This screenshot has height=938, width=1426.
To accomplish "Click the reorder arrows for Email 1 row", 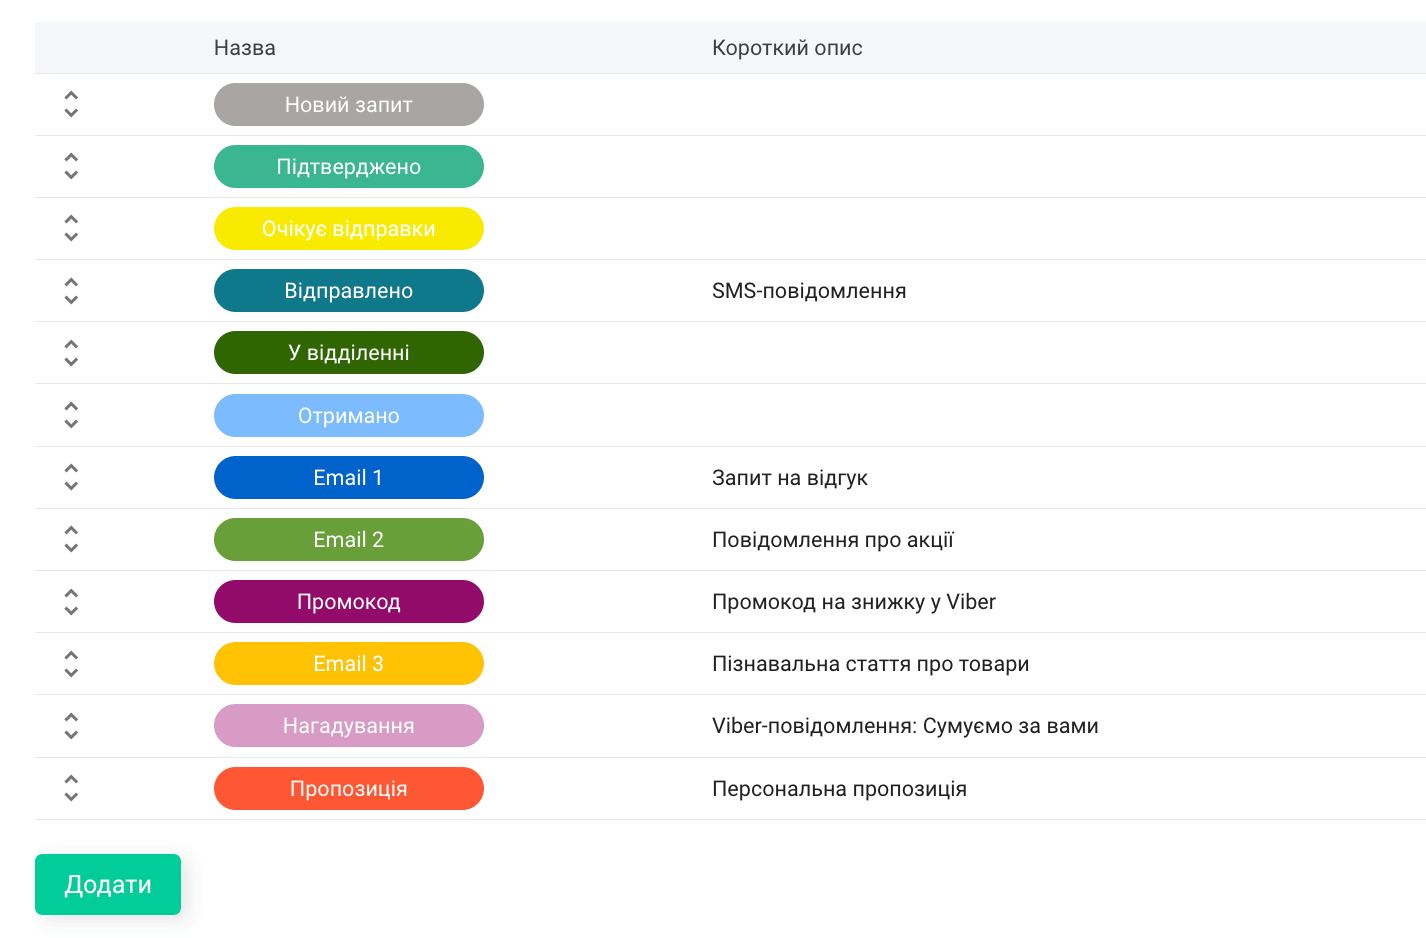I will coord(71,477).
